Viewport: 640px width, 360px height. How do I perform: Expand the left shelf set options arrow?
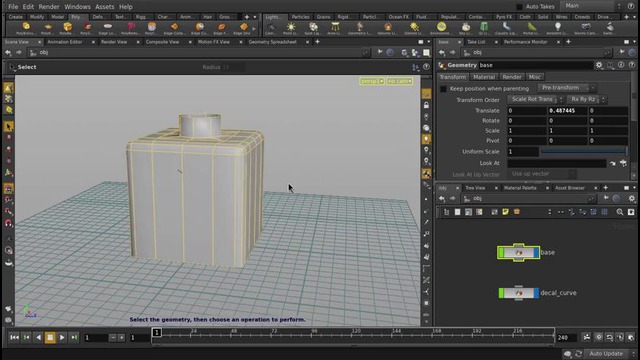pos(255,17)
